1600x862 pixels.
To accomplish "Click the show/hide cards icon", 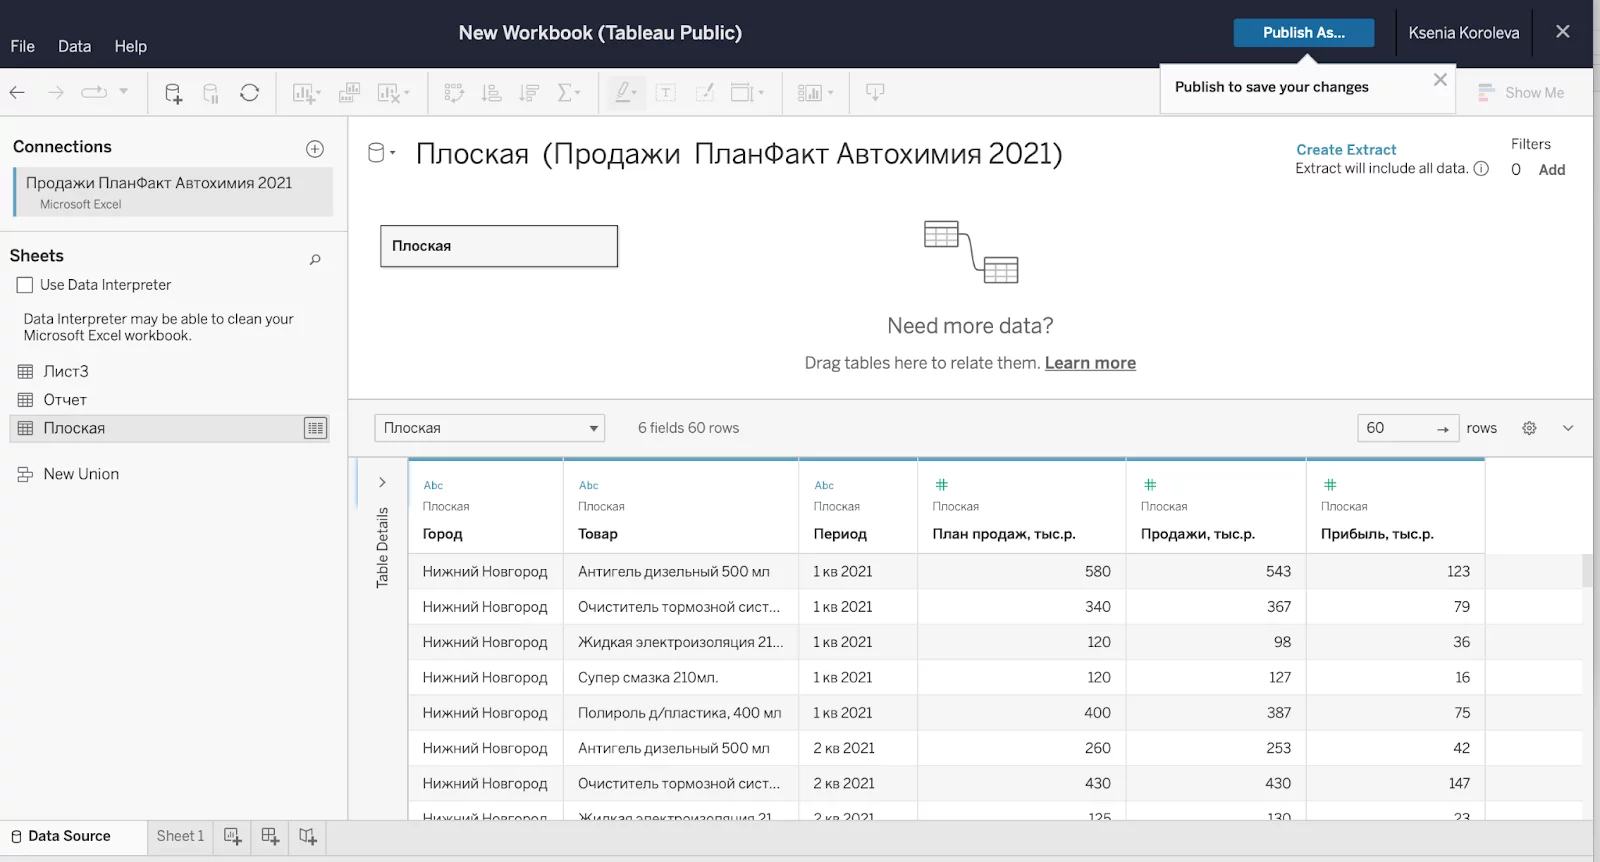I will [810, 93].
